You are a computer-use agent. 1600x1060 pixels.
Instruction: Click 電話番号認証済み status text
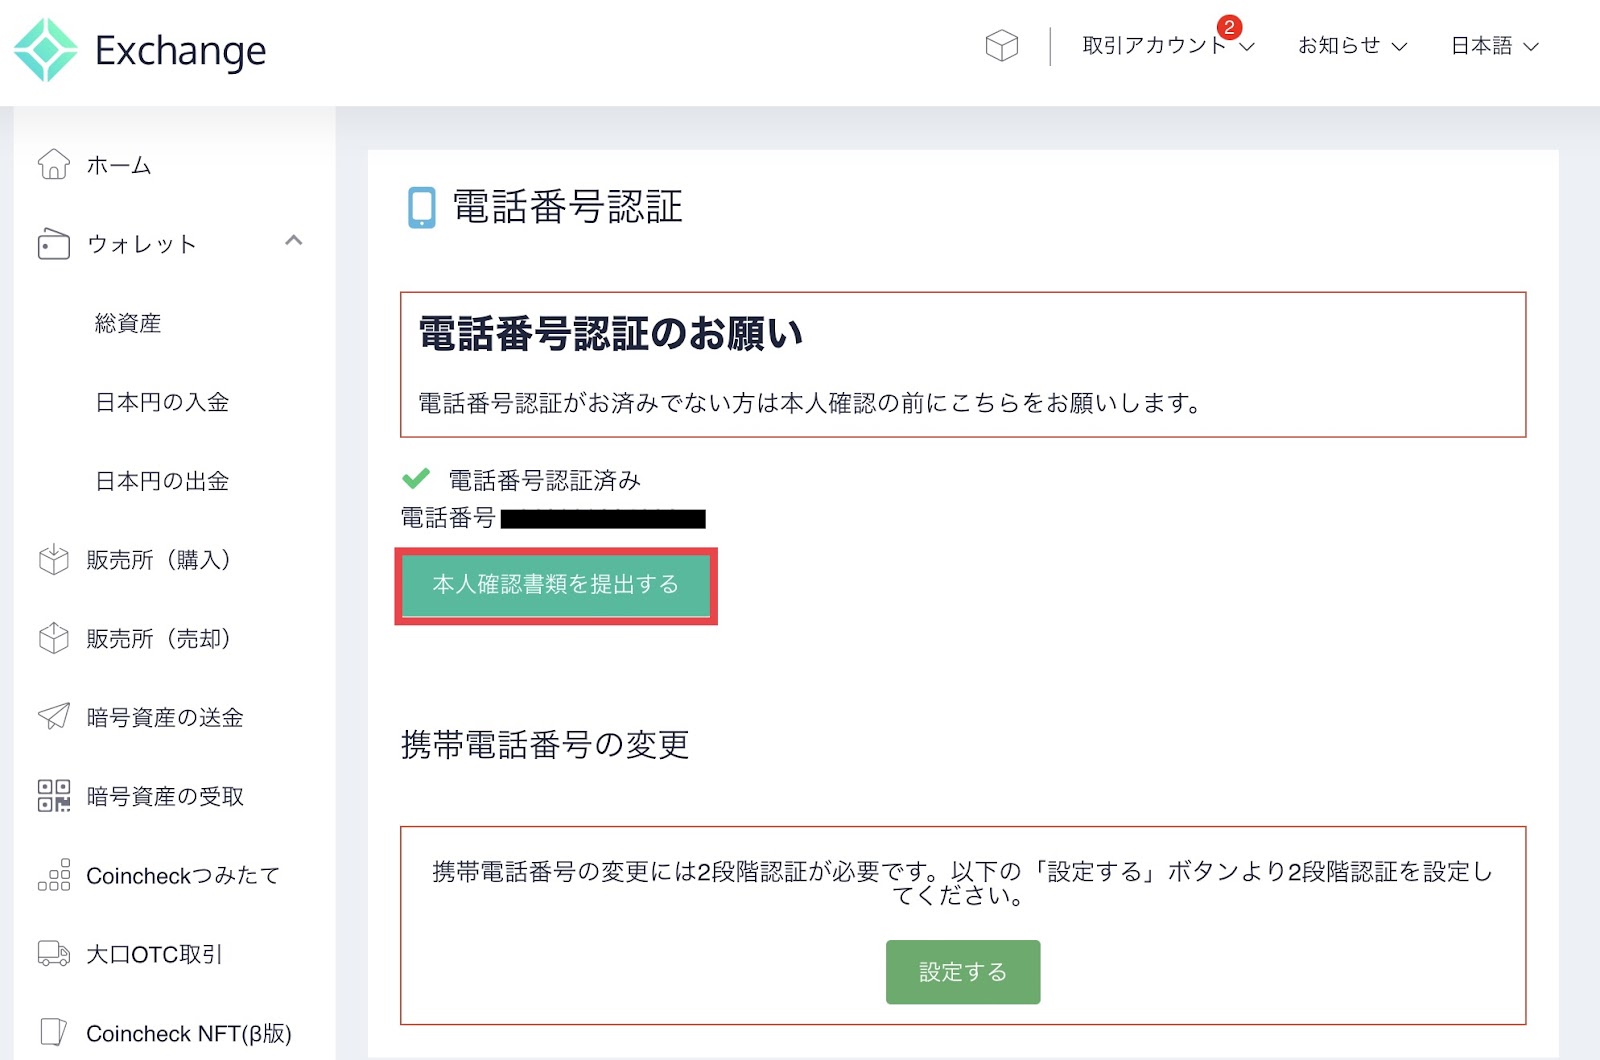(545, 480)
